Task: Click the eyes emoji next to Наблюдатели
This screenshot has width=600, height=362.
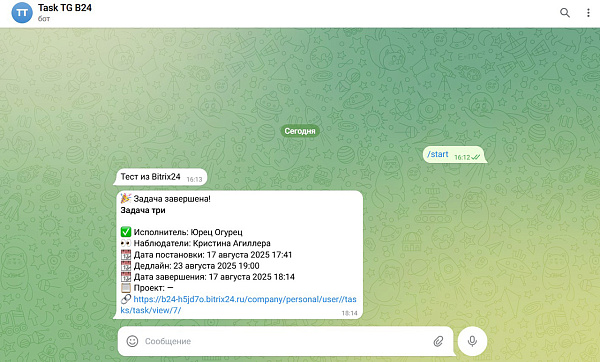Action: (126, 243)
